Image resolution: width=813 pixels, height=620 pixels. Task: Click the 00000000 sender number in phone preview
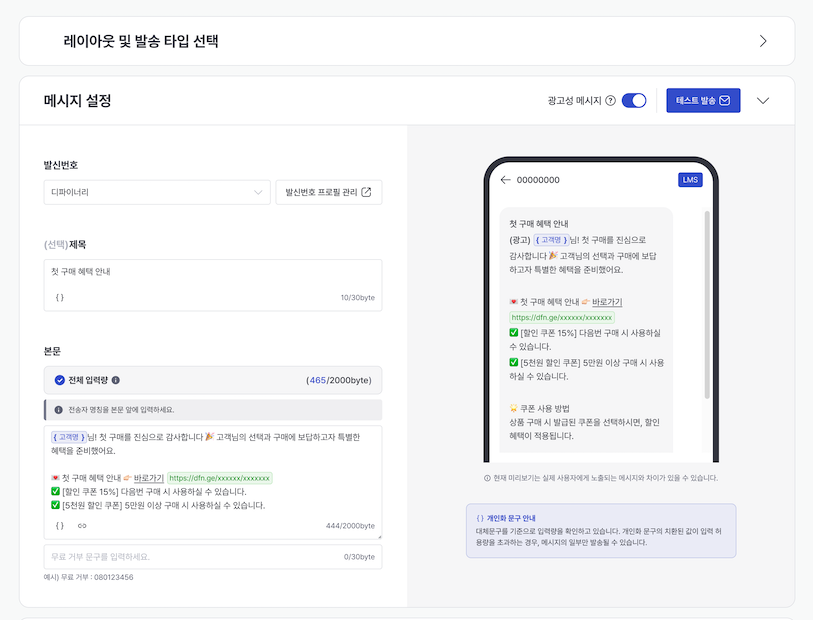538,180
